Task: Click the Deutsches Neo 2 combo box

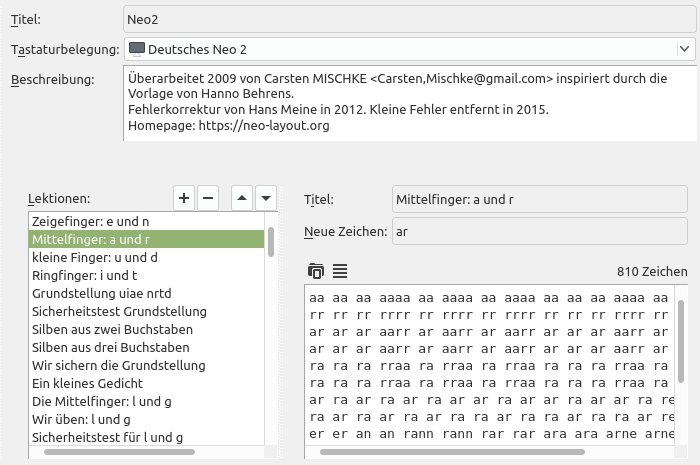Action: coord(410,49)
